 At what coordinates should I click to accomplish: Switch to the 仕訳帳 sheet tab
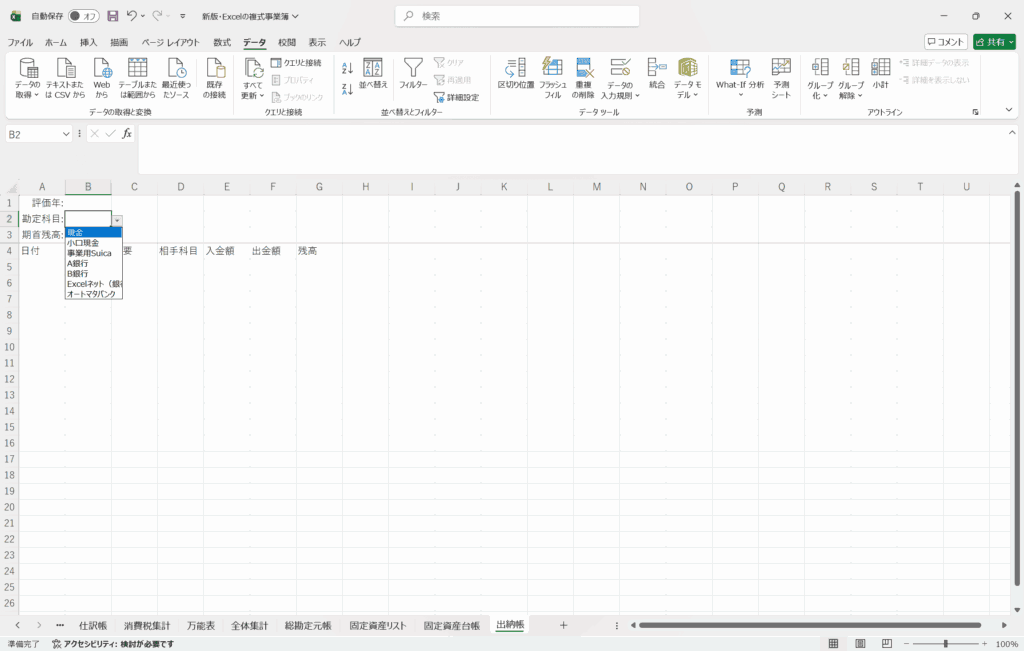[x=92, y=626]
